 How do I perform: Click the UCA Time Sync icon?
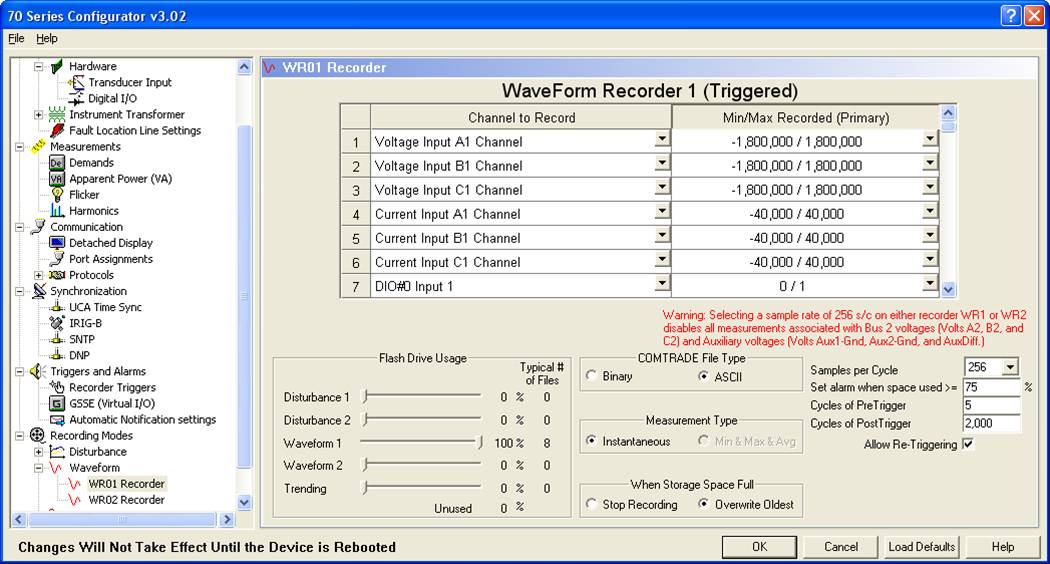pyautogui.click(x=58, y=307)
